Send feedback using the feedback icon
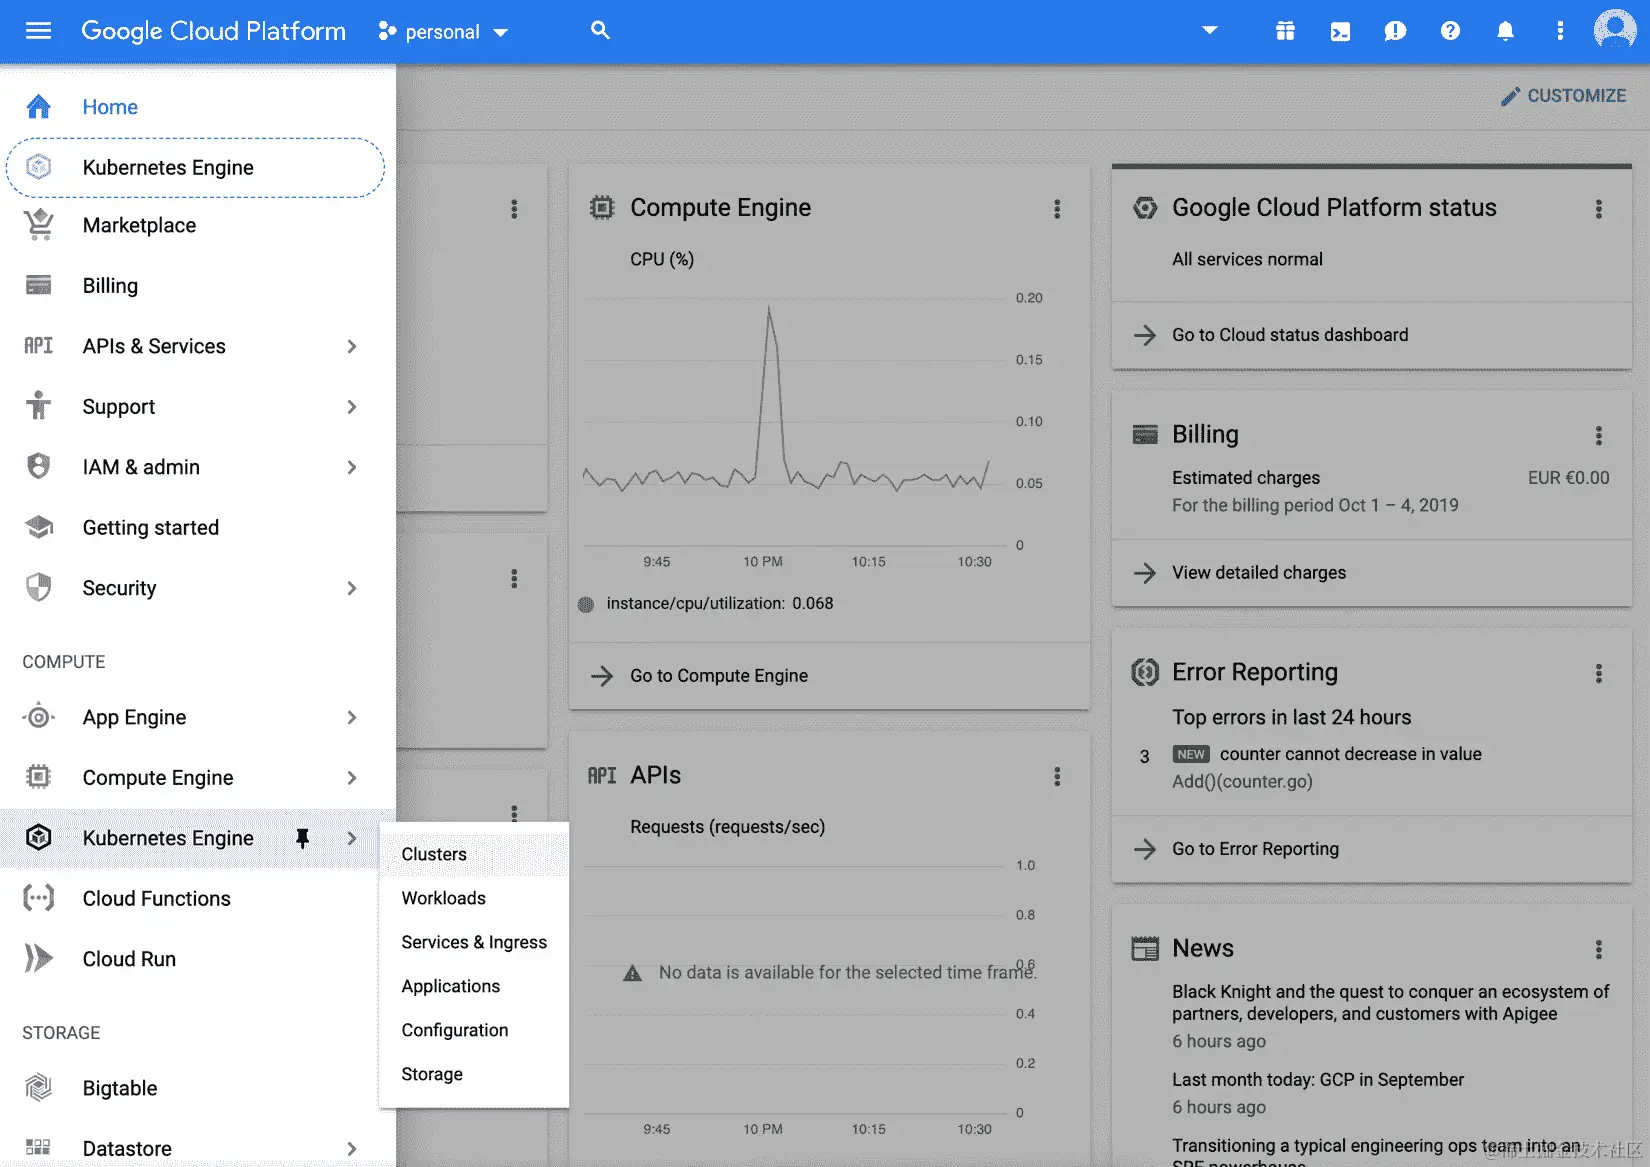The image size is (1650, 1167). [1395, 31]
